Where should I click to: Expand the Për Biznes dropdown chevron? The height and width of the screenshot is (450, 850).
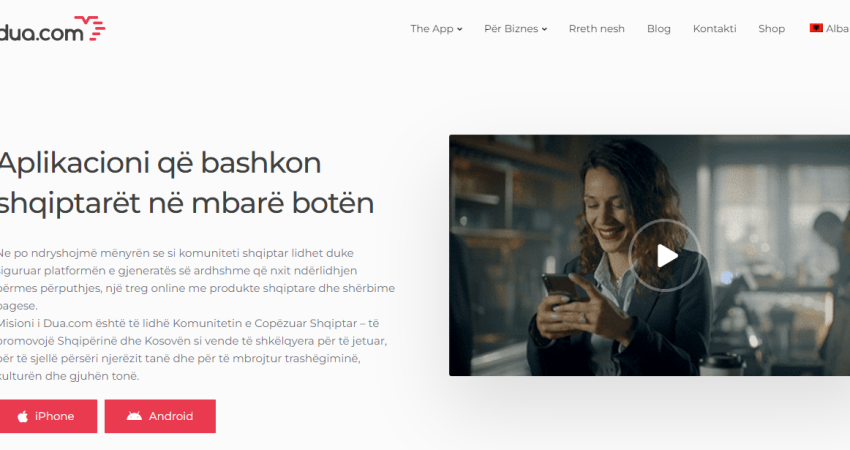pos(544,29)
